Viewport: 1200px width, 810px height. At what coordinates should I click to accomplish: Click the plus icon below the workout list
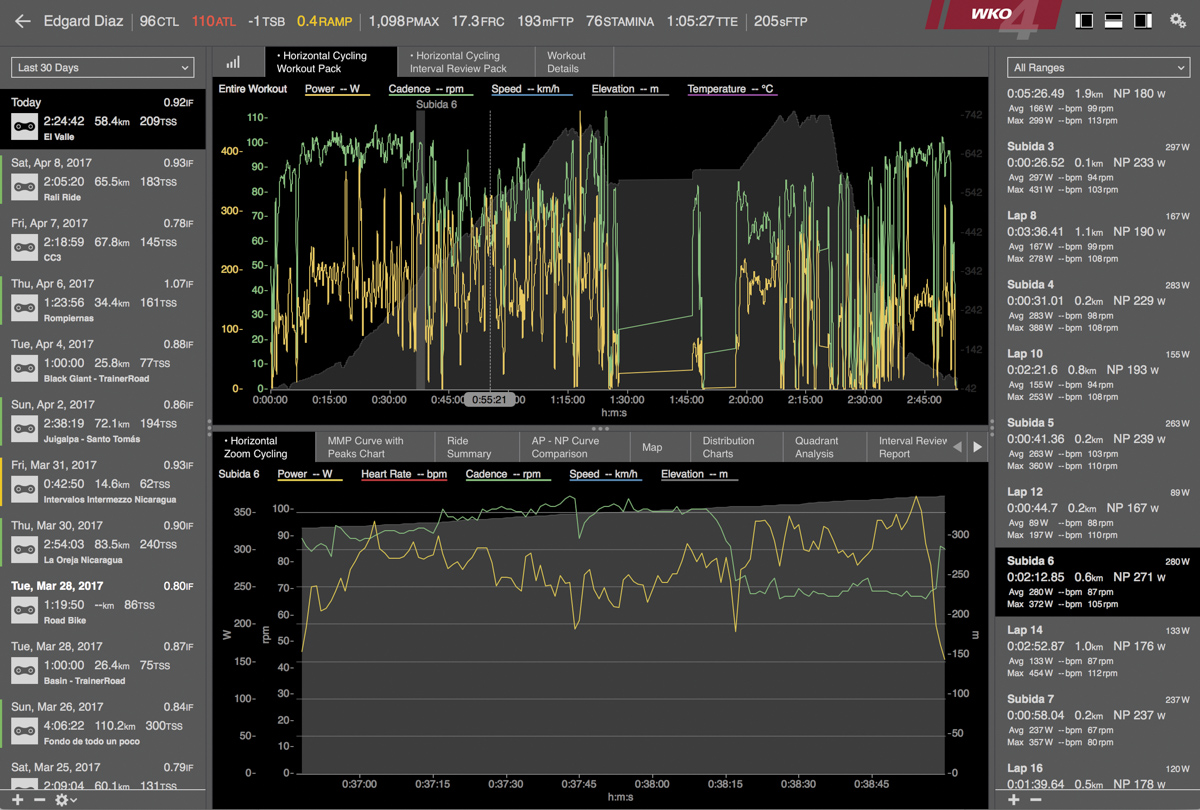[17, 799]
